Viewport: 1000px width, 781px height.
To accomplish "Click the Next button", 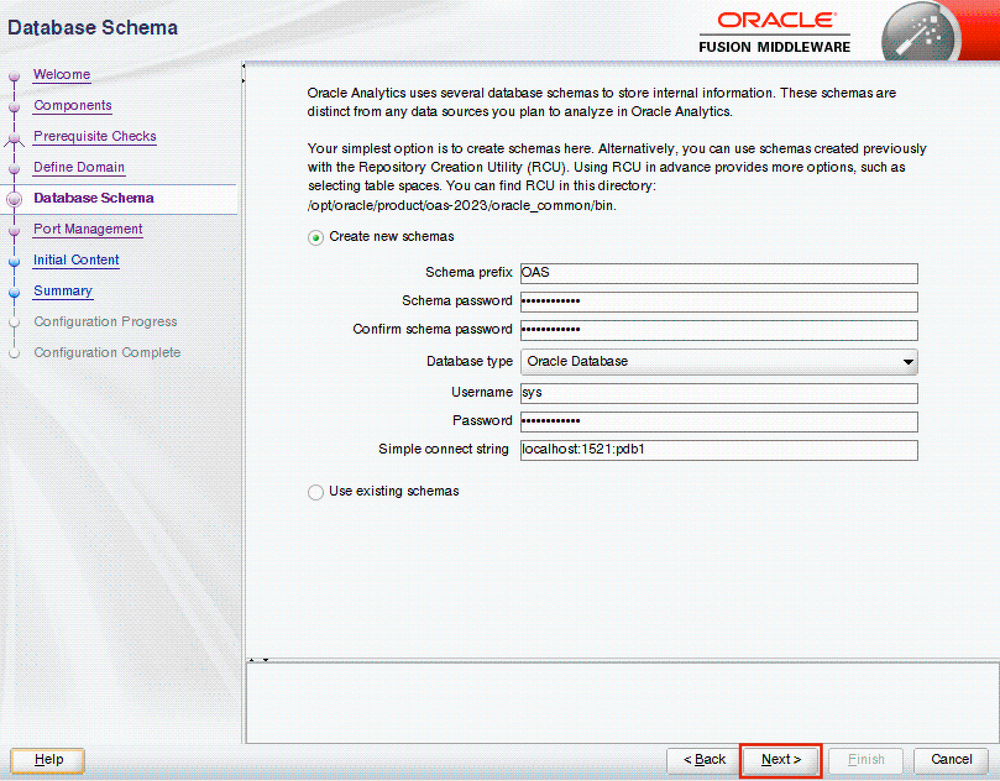I will pyautogui.click(x=781, y=760).
